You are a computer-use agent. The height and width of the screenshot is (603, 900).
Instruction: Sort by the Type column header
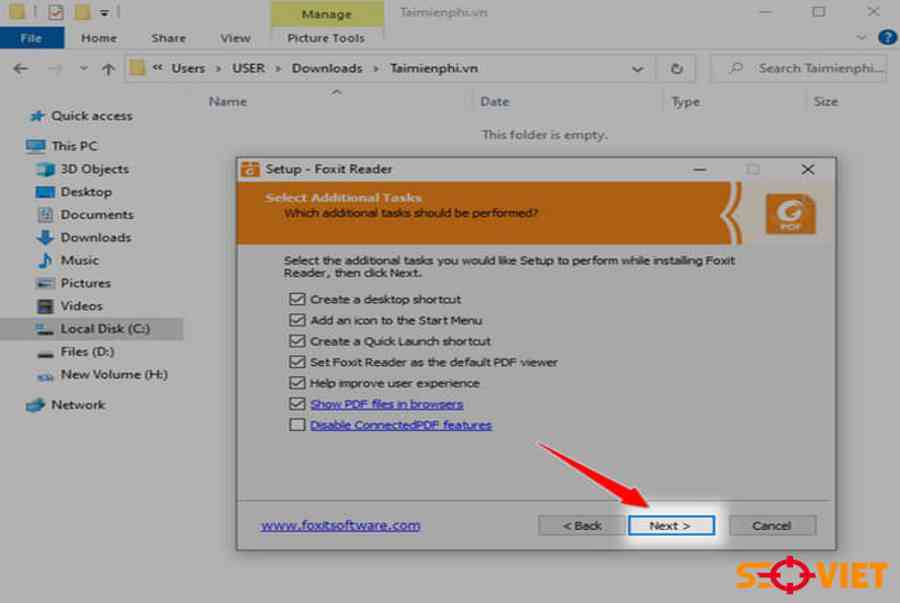685,102
